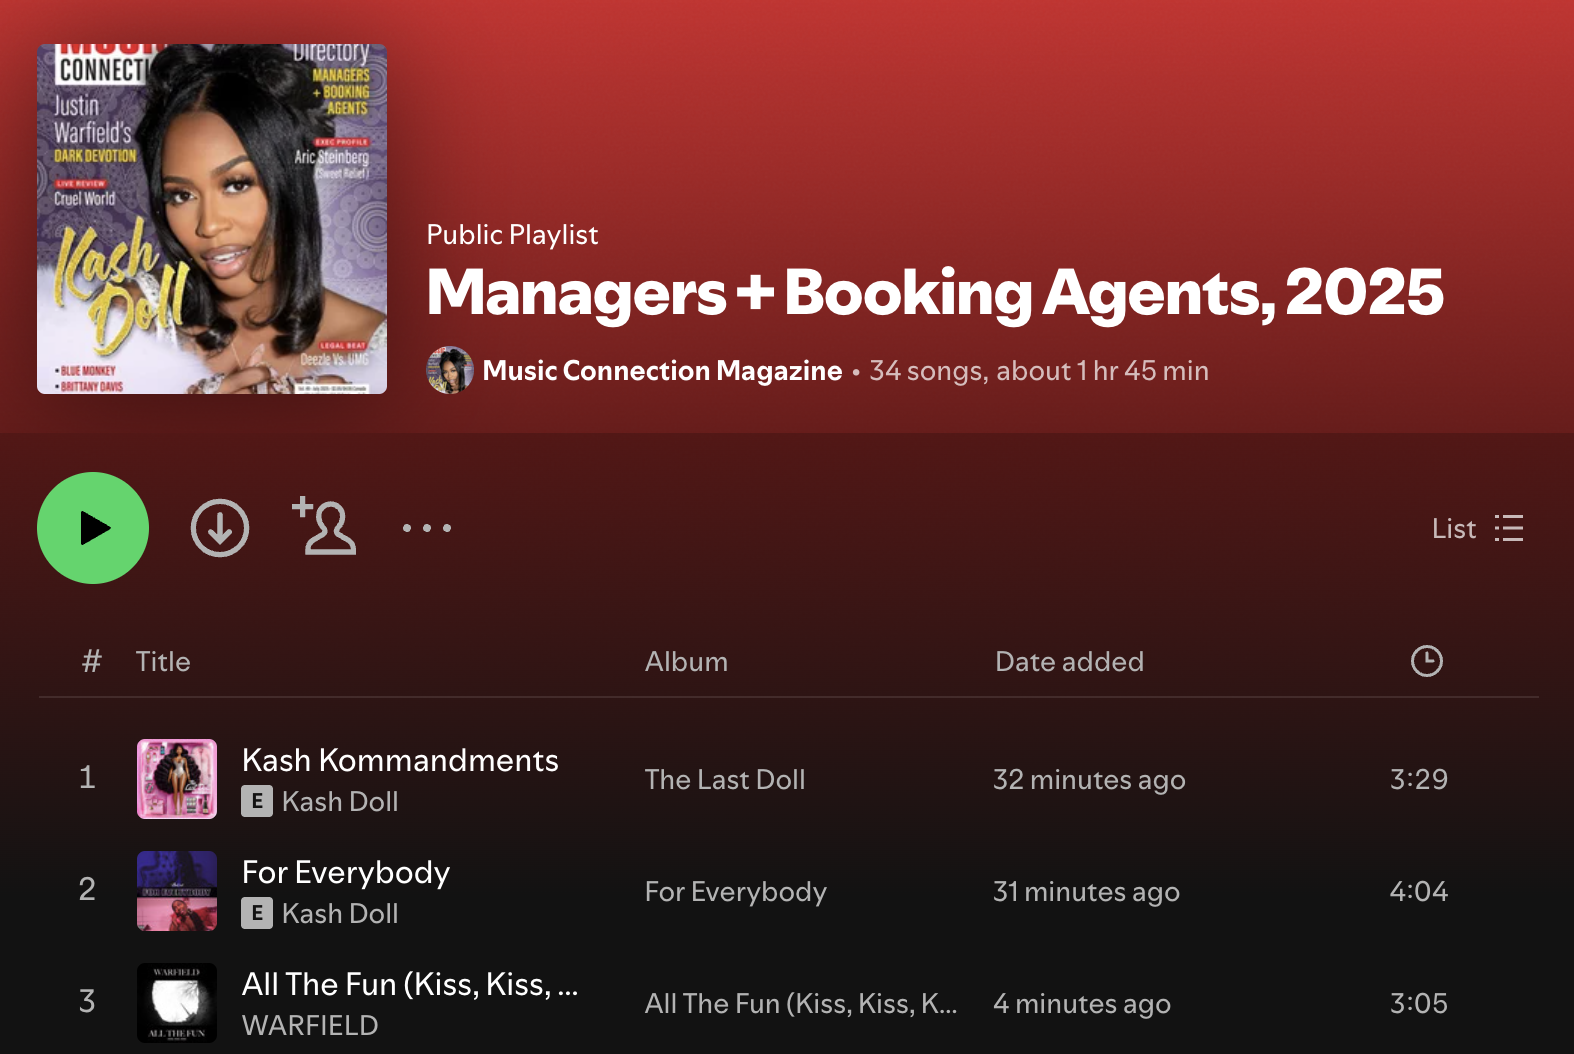Click the All The Fun track artwork thumbnail
The height and width of the screenshot is (1054, 1574).
177,1003
